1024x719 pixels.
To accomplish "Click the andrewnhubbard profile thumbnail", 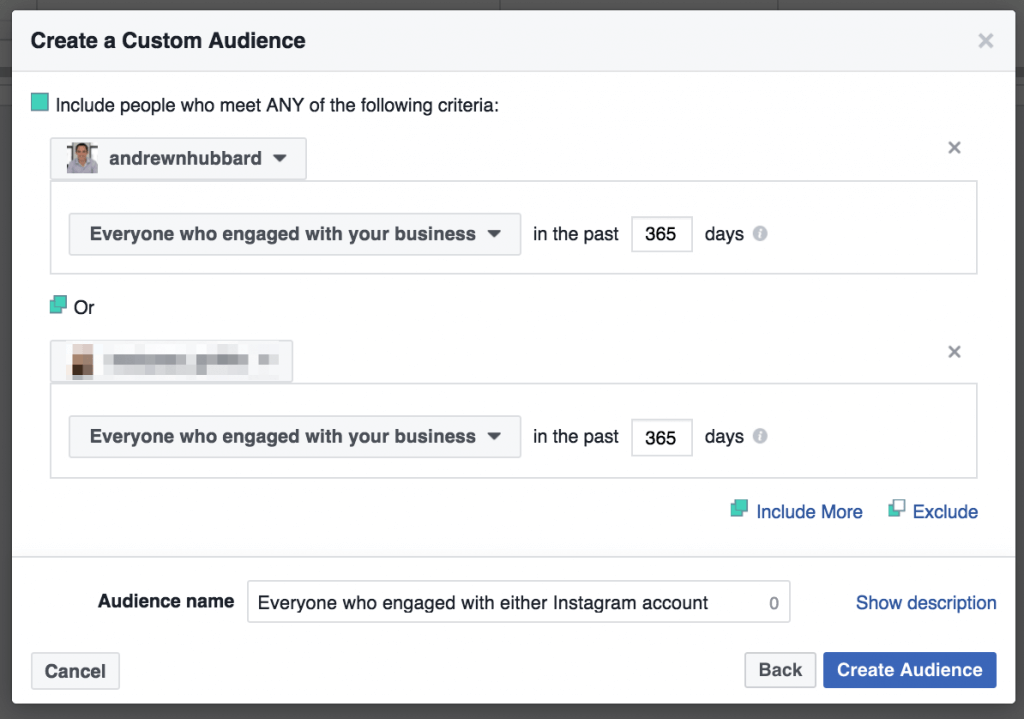I will point(82,159).
